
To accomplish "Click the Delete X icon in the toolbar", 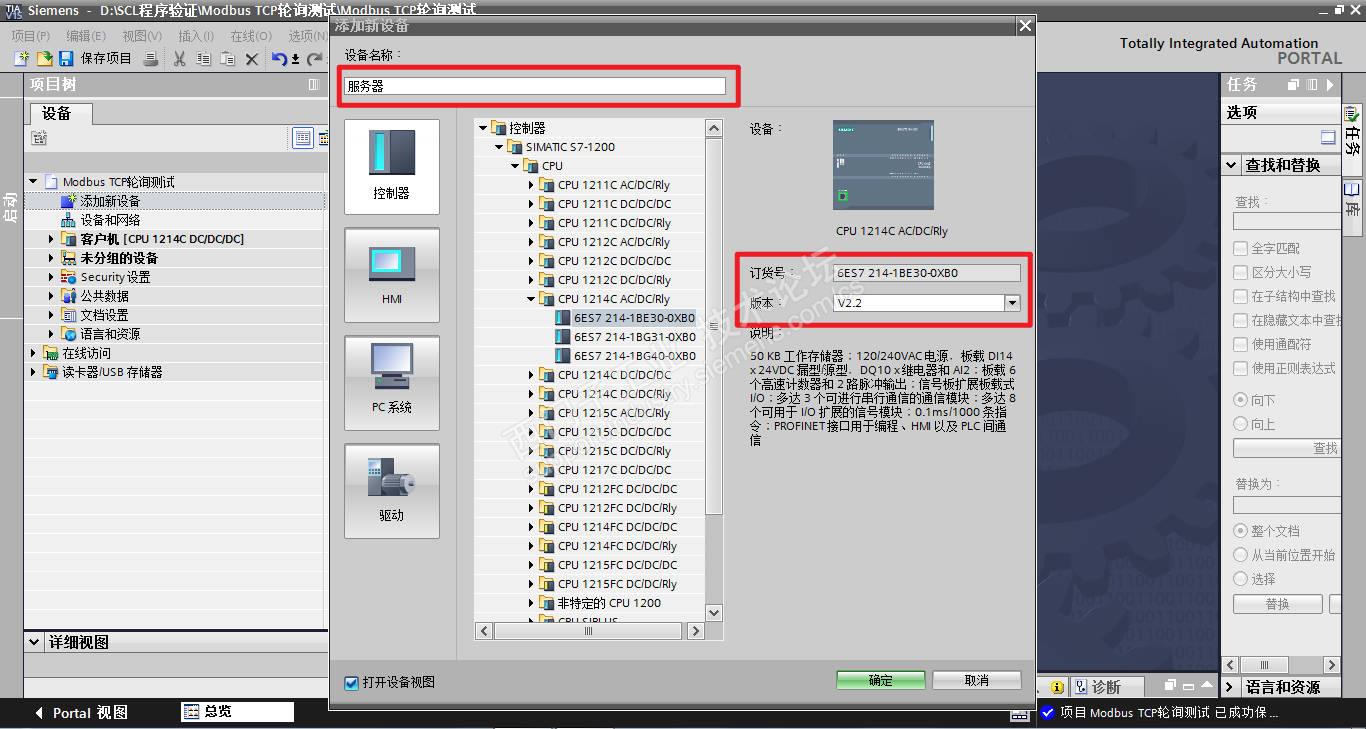I will coord(252,59).
